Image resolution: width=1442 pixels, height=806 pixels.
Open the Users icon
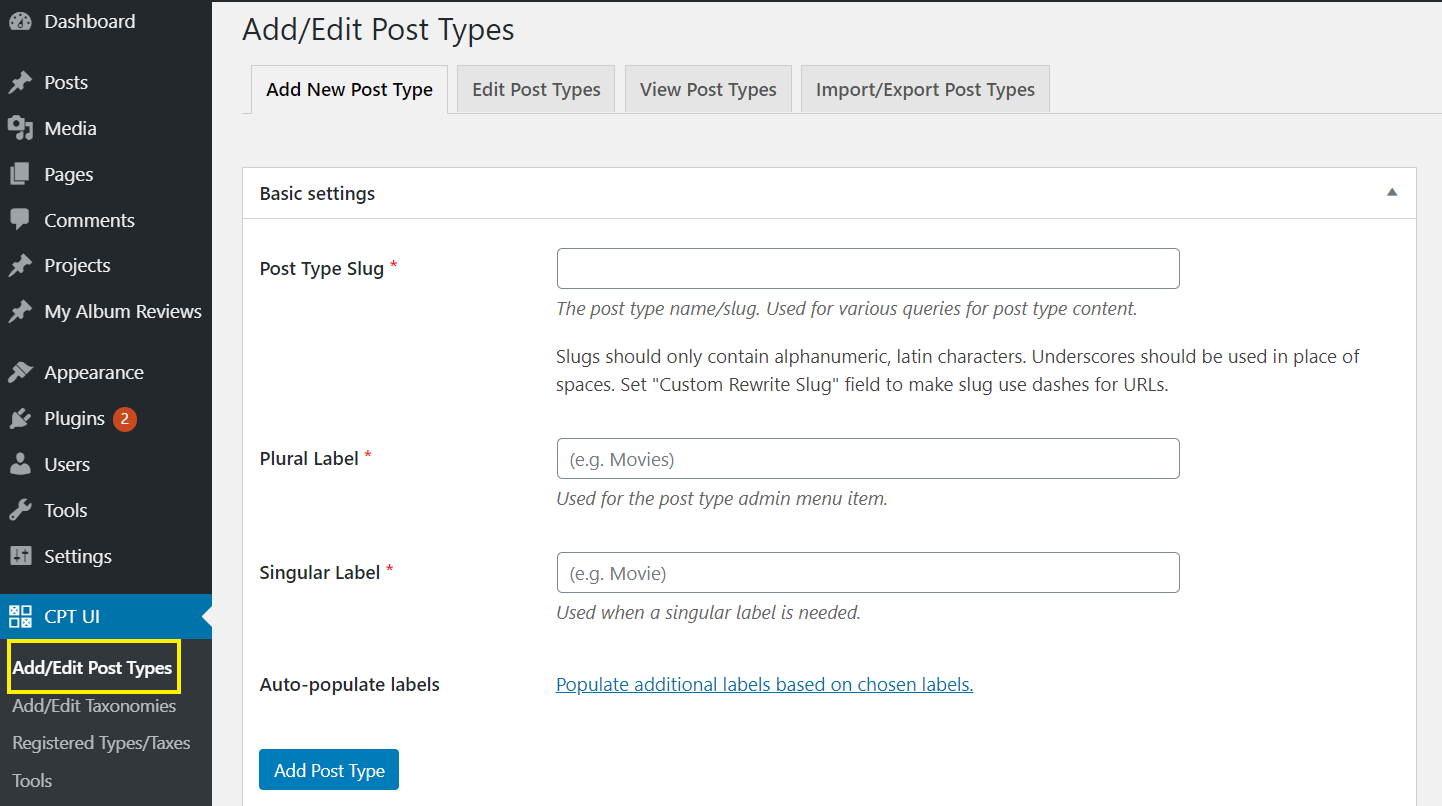(x=19, y=464)
